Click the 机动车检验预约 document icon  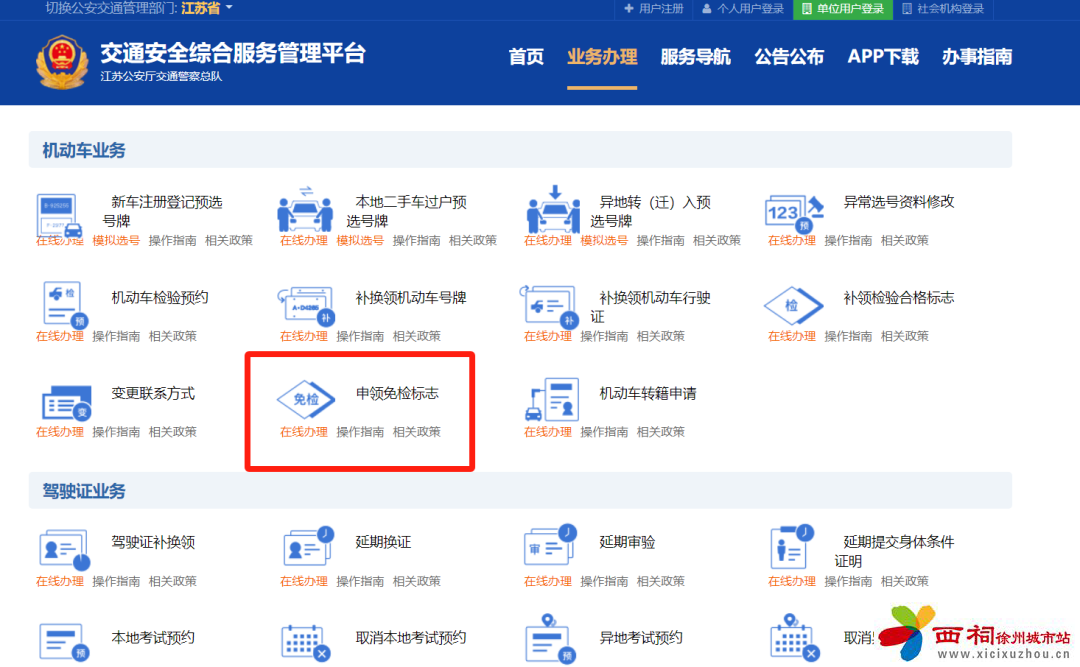pyautogui.click(x=63, y=304)
